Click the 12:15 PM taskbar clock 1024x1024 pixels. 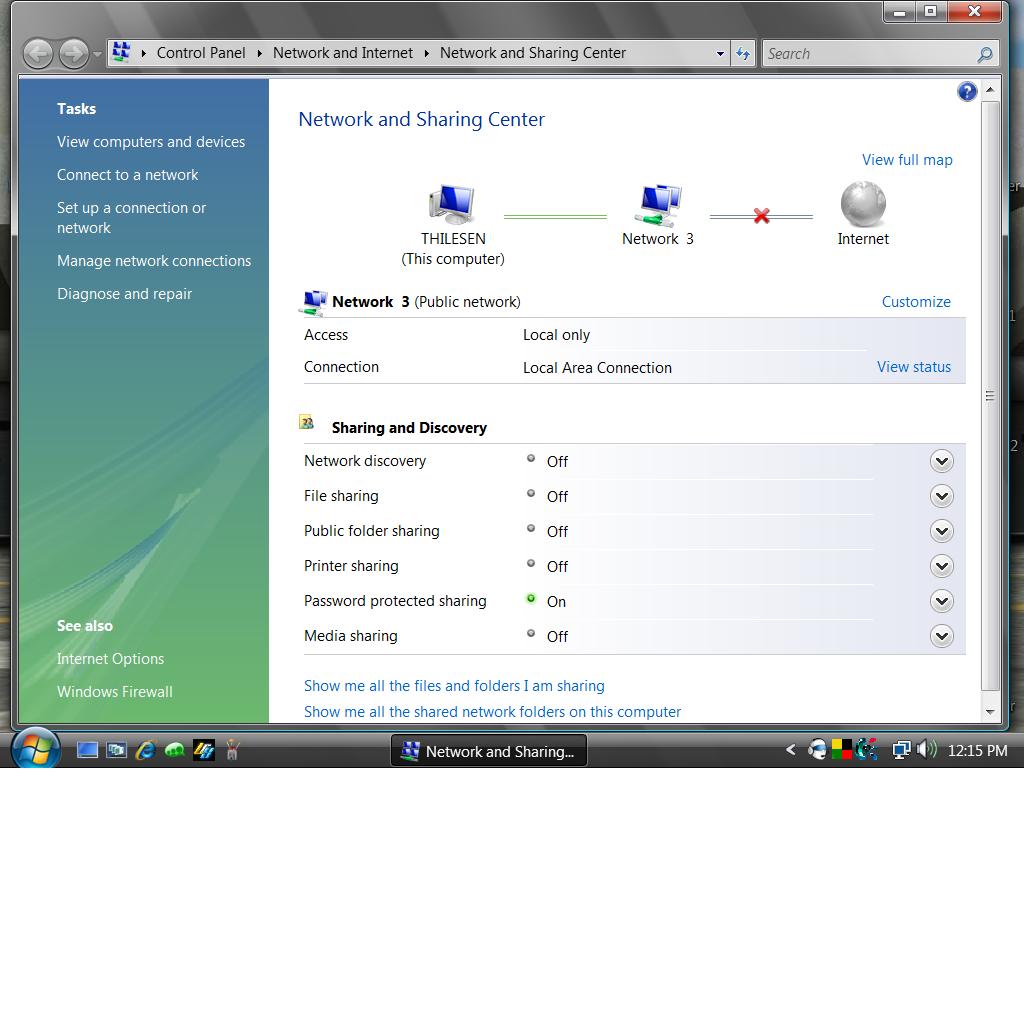[x=977, y=750]
